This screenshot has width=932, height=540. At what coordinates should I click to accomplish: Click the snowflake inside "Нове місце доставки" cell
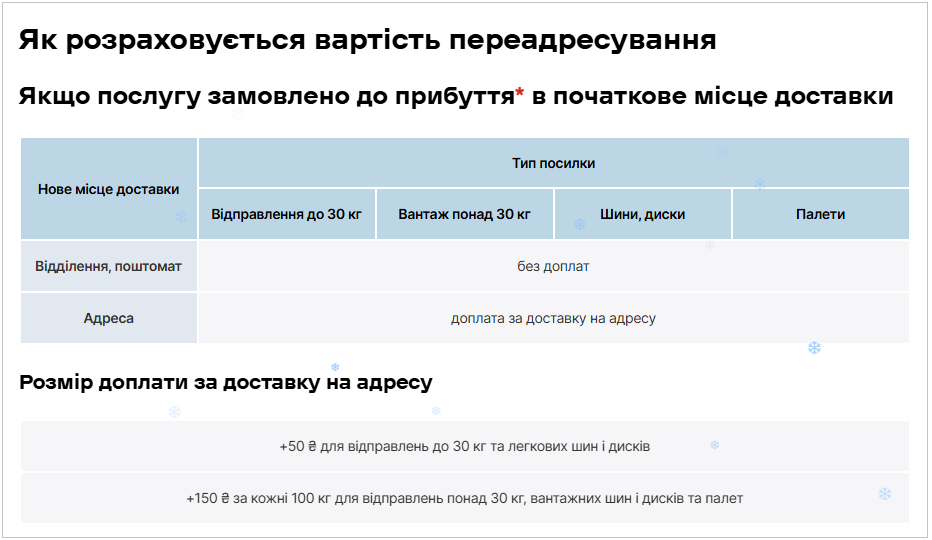[x=182, y=216]
